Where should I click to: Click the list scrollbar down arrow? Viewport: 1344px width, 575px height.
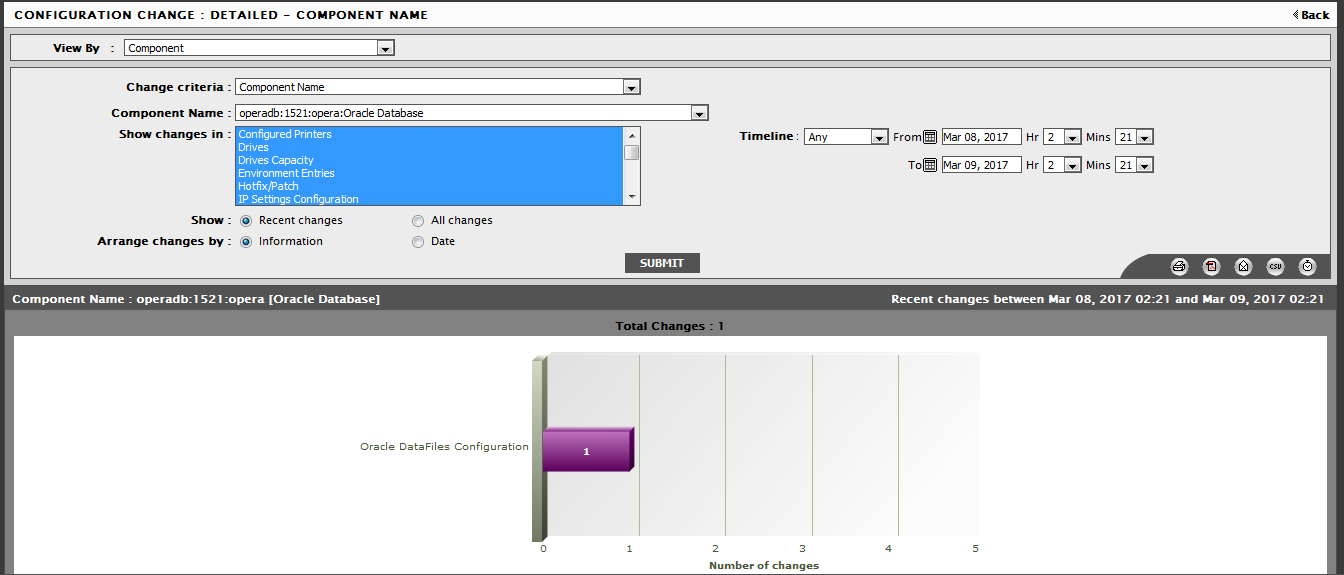pyautogui.click(x=631, y=197)
